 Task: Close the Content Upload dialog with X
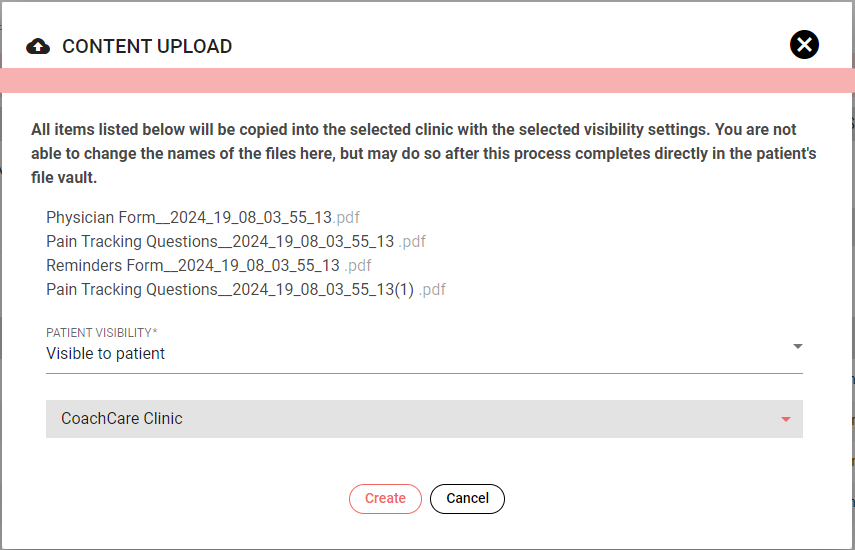pos(804,45)
